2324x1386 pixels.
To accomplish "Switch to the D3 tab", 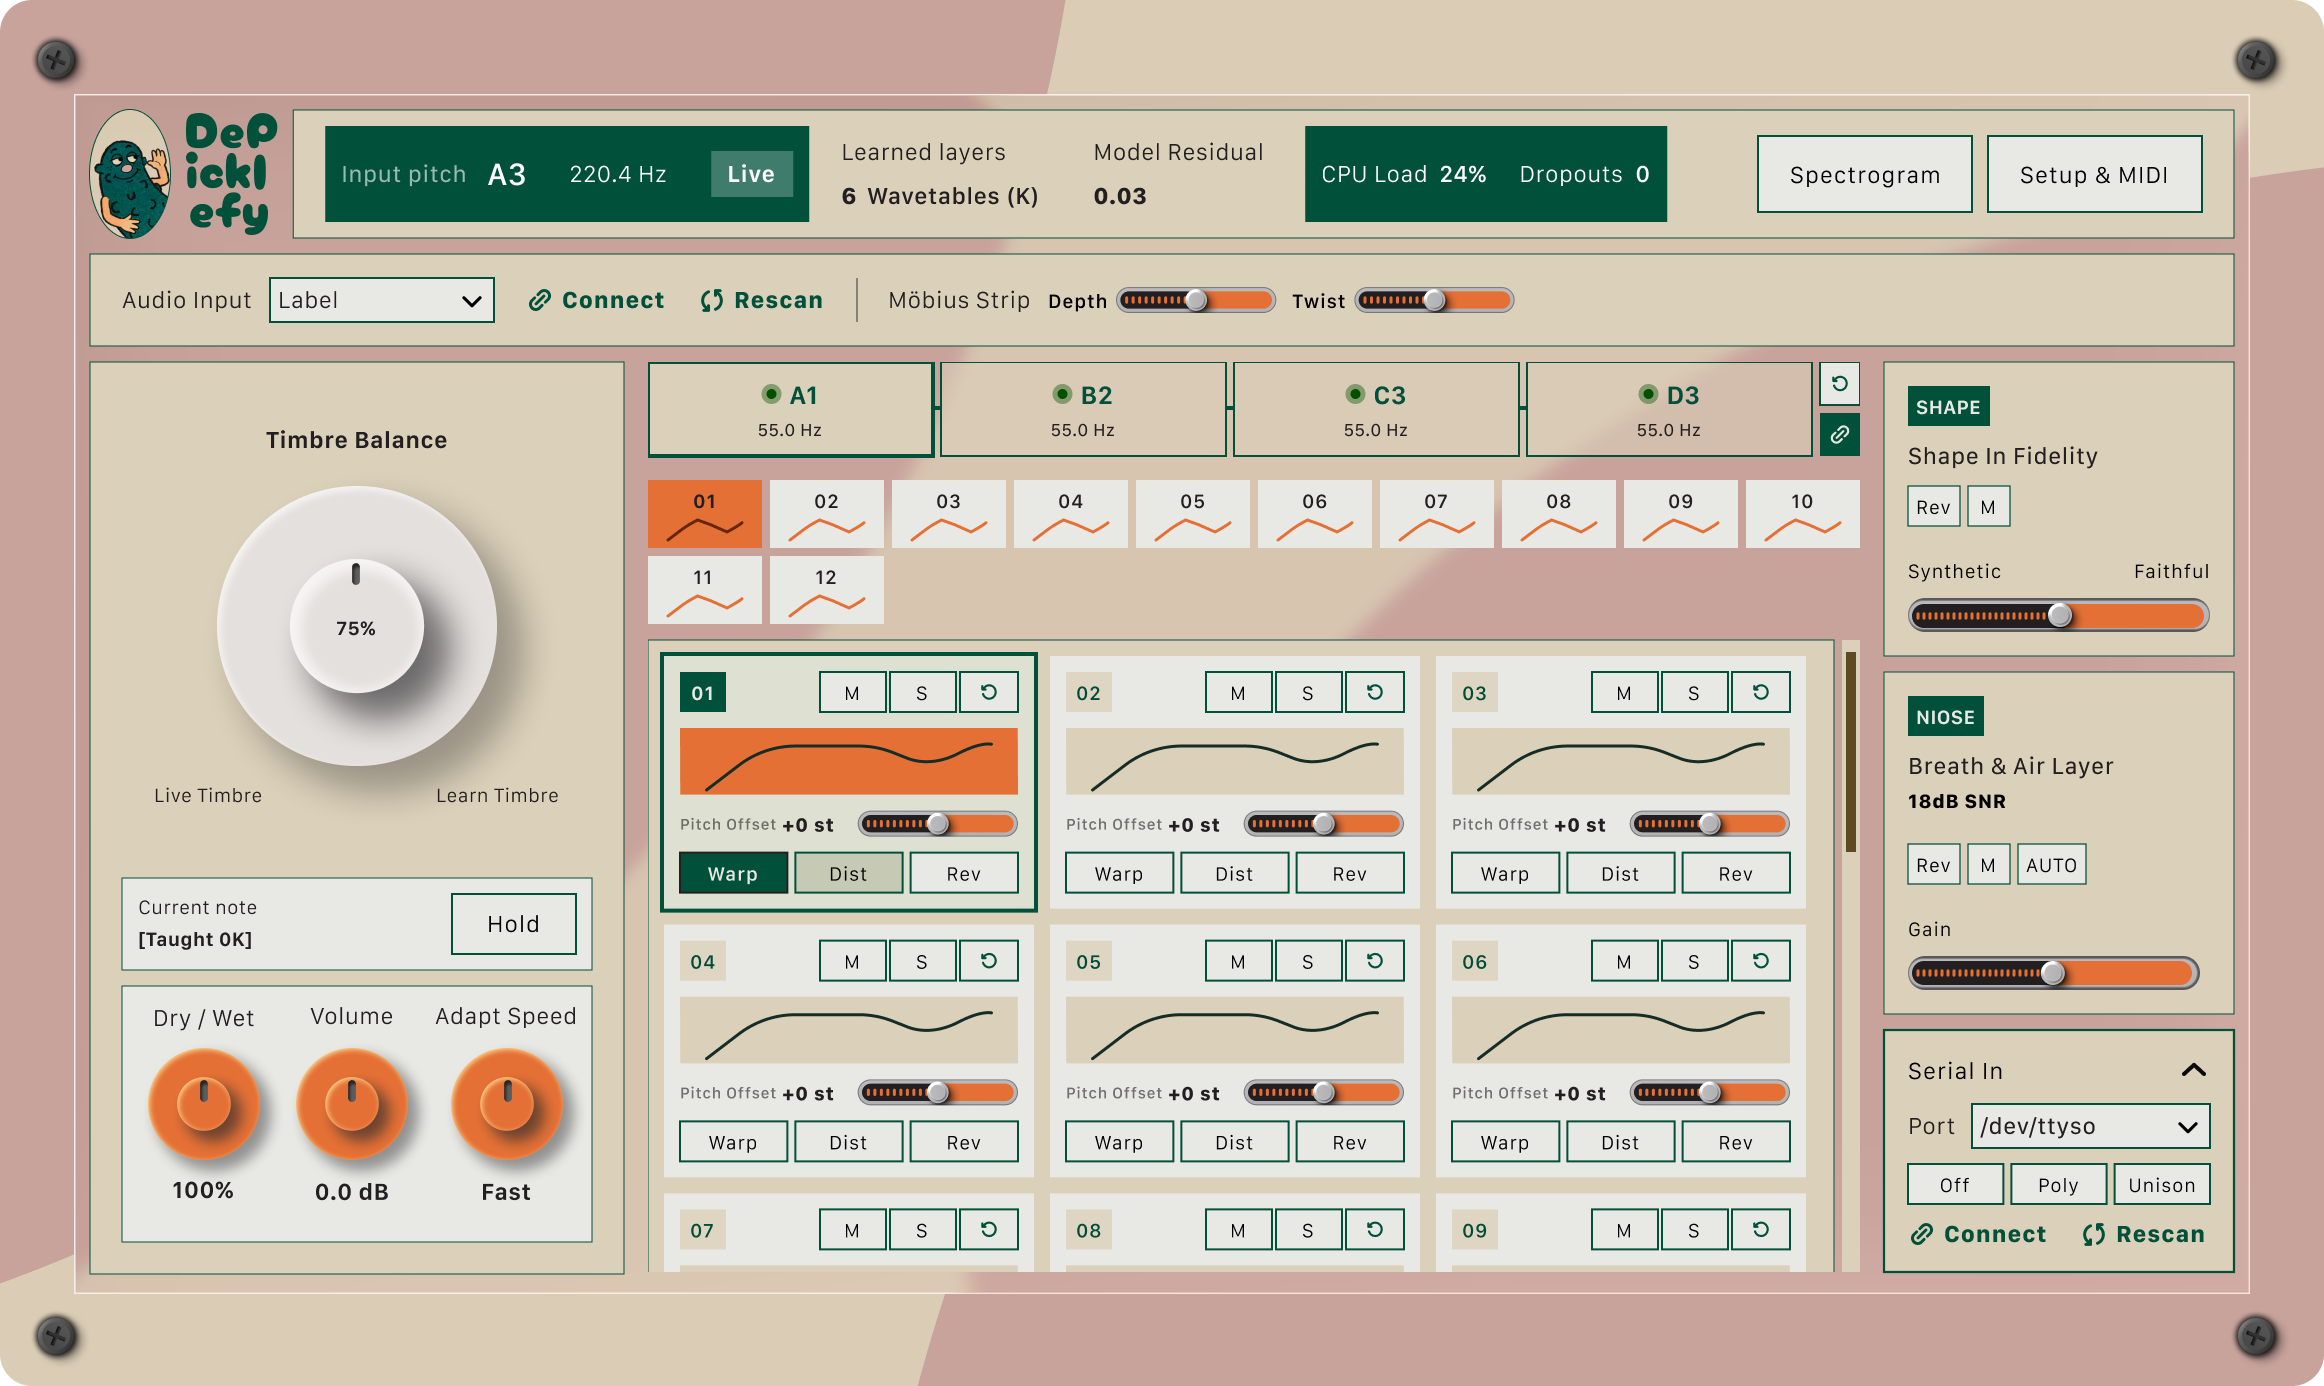I will 1669,410.
